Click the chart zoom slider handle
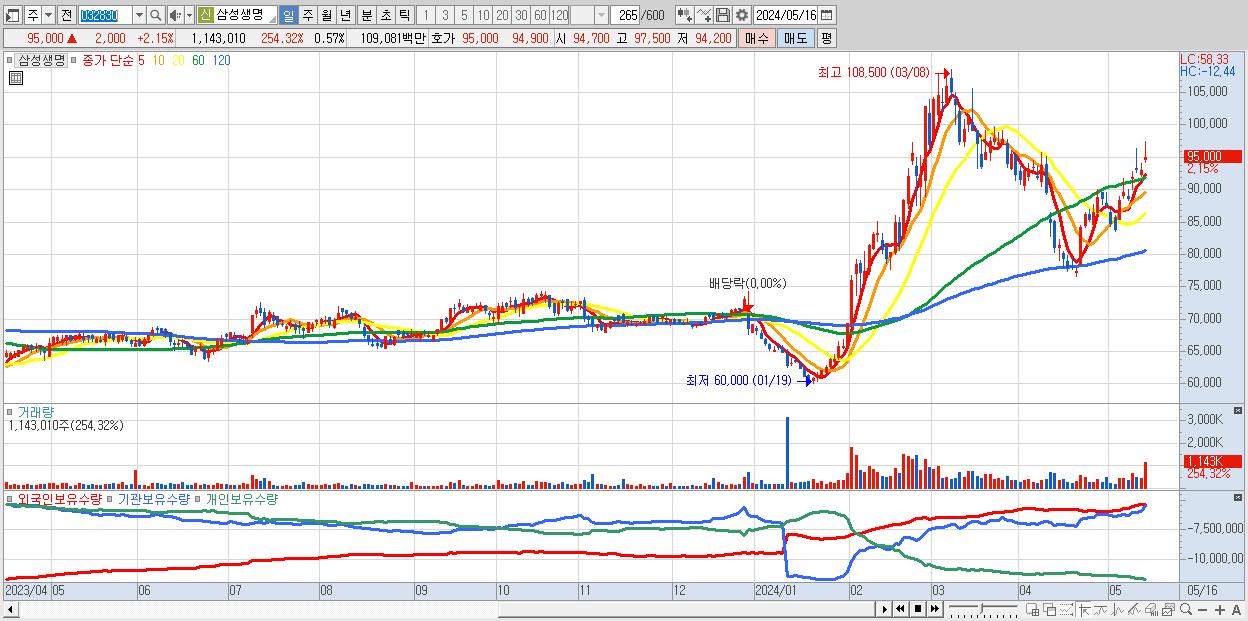Screen dimensions: 1248x621 pos(982,608)
